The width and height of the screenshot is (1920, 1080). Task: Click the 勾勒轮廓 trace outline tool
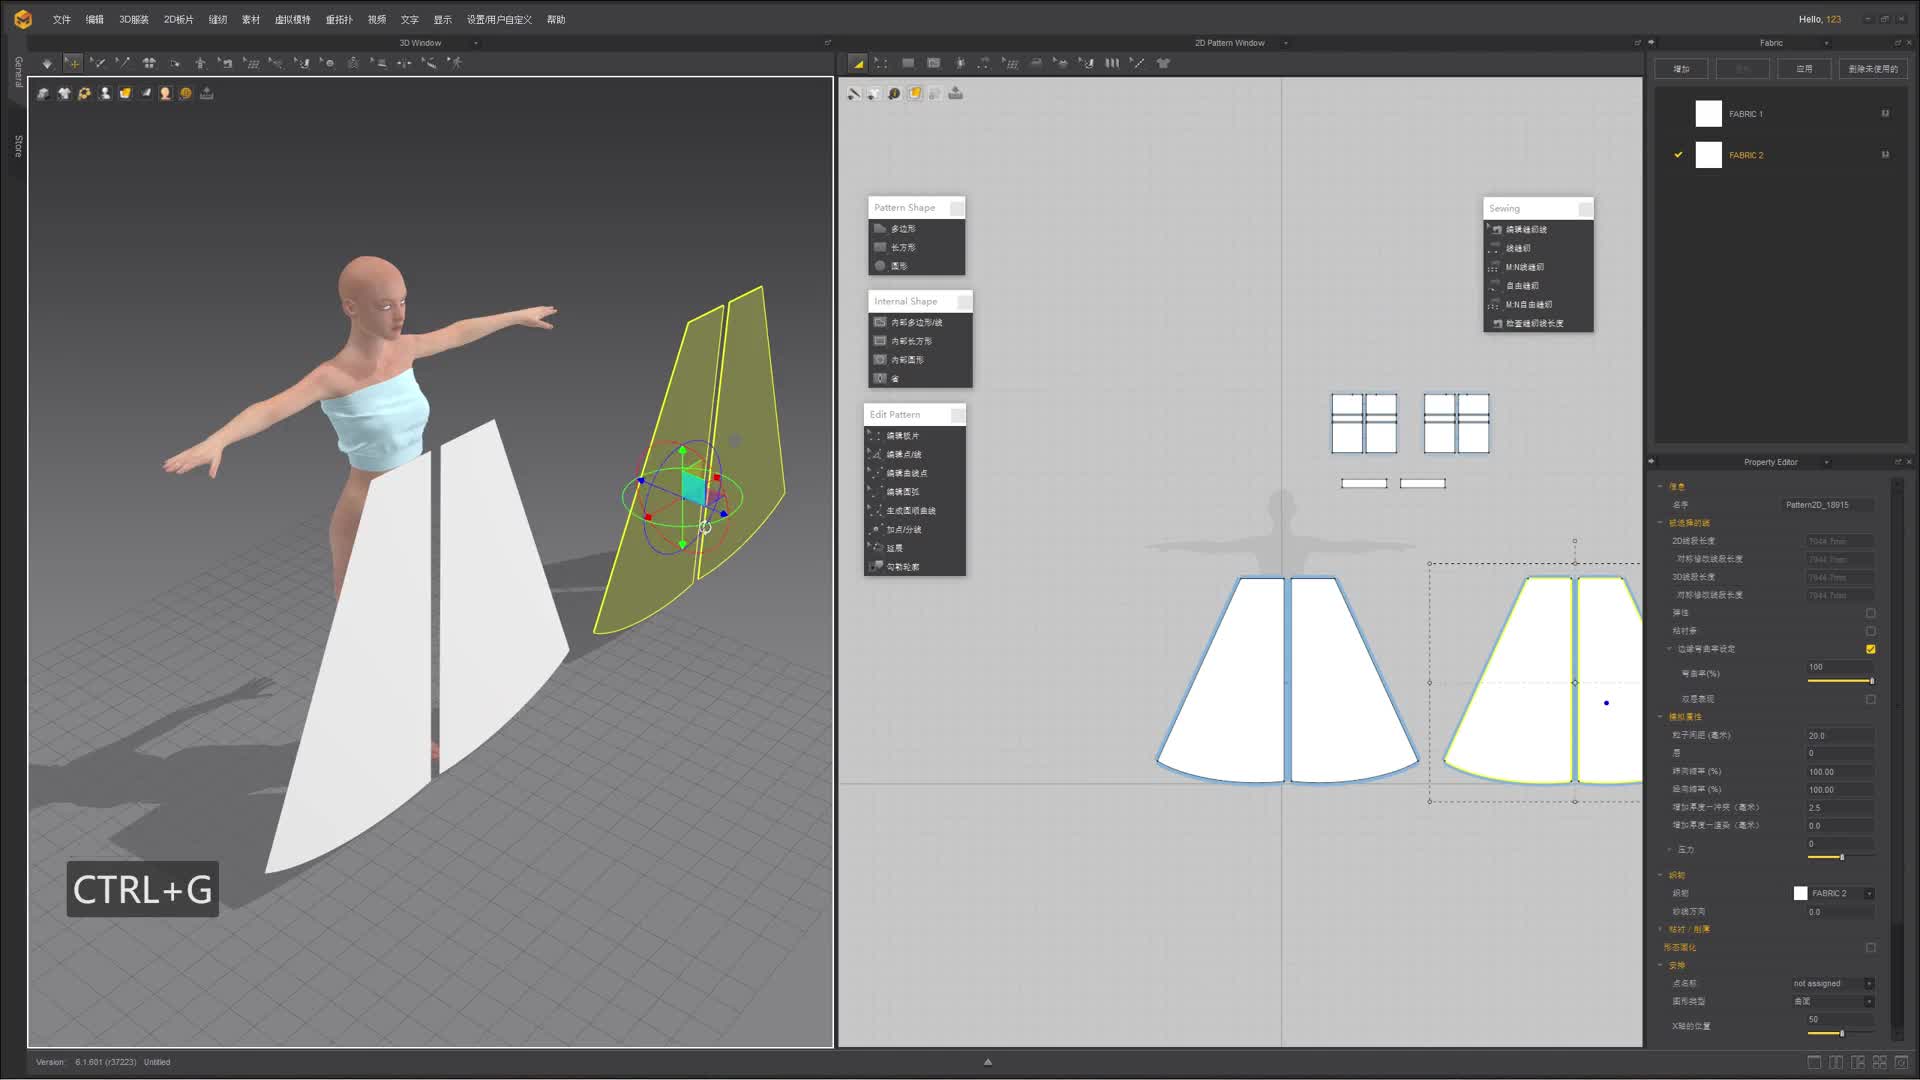(x=902, y=567)
